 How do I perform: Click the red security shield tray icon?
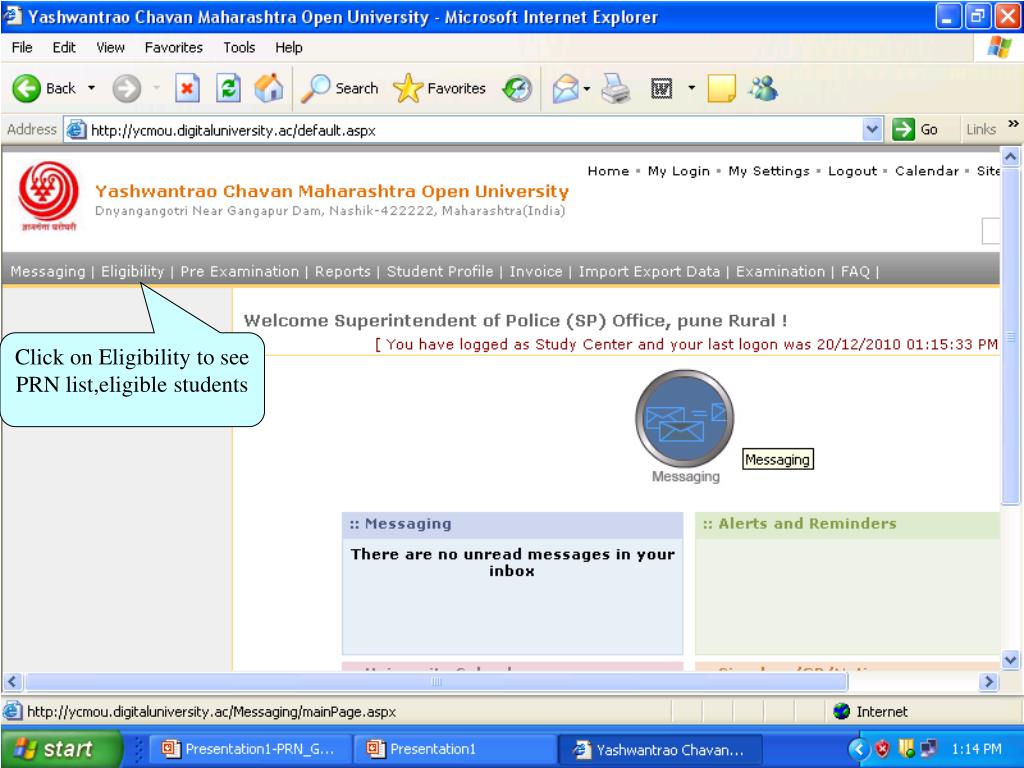882,748
